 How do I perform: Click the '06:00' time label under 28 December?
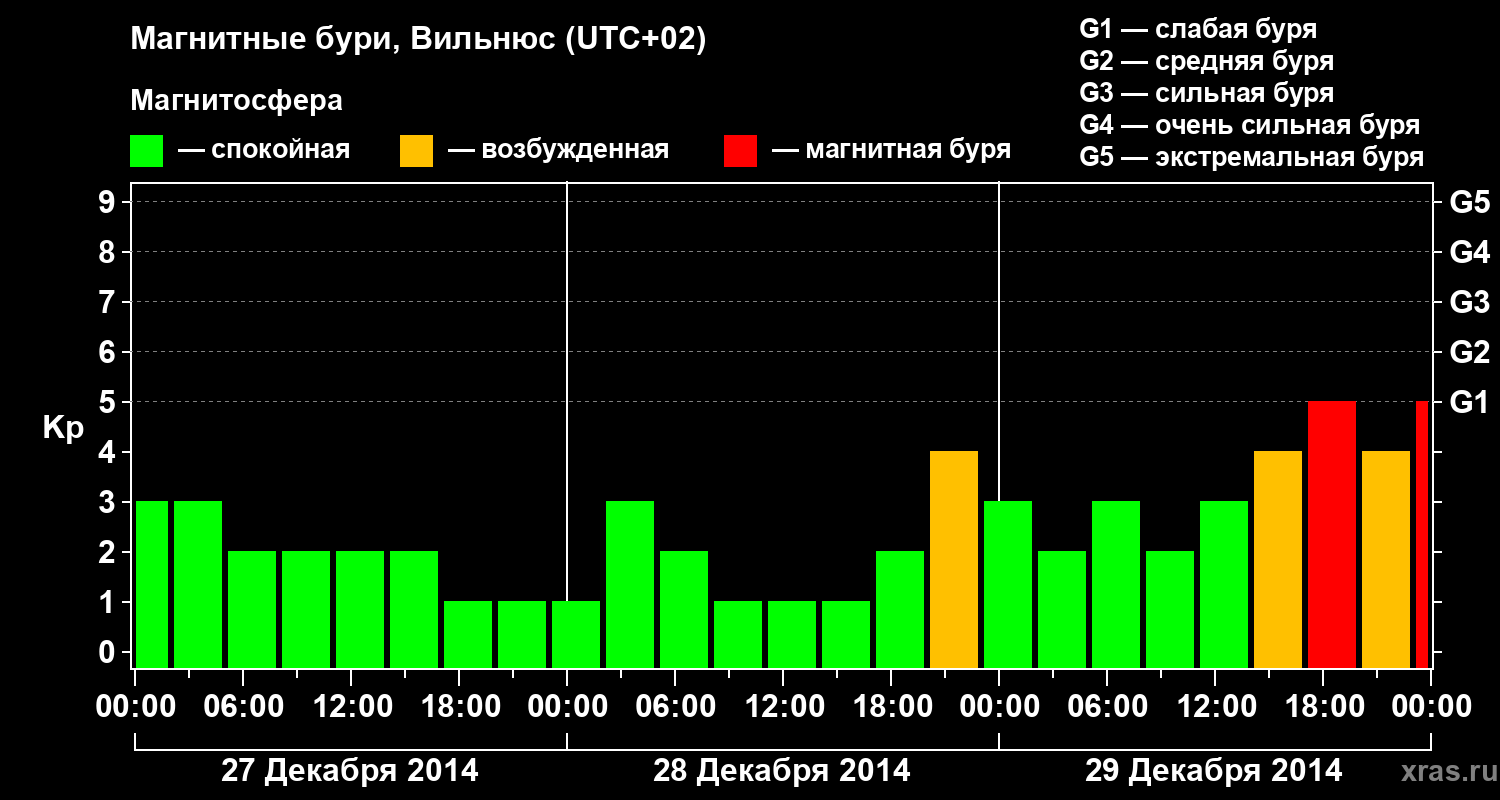click(x=675, y=707)
